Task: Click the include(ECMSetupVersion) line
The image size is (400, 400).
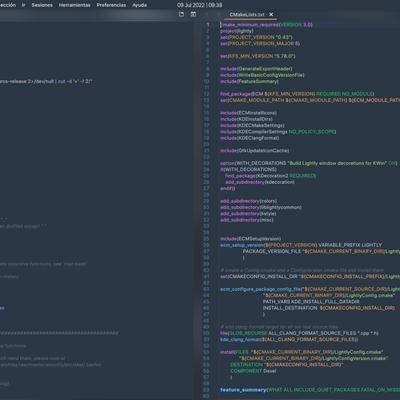Action: (x=250, y=239)
